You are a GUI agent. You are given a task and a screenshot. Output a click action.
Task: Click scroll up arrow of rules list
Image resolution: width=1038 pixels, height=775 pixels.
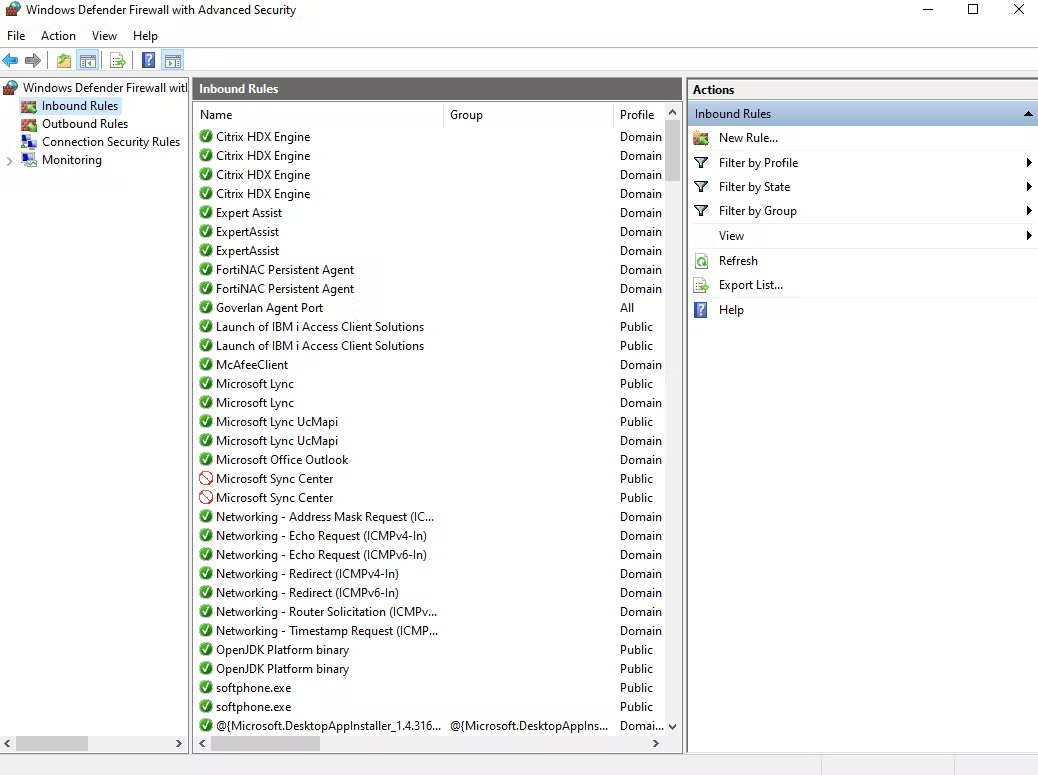[673, 113]
